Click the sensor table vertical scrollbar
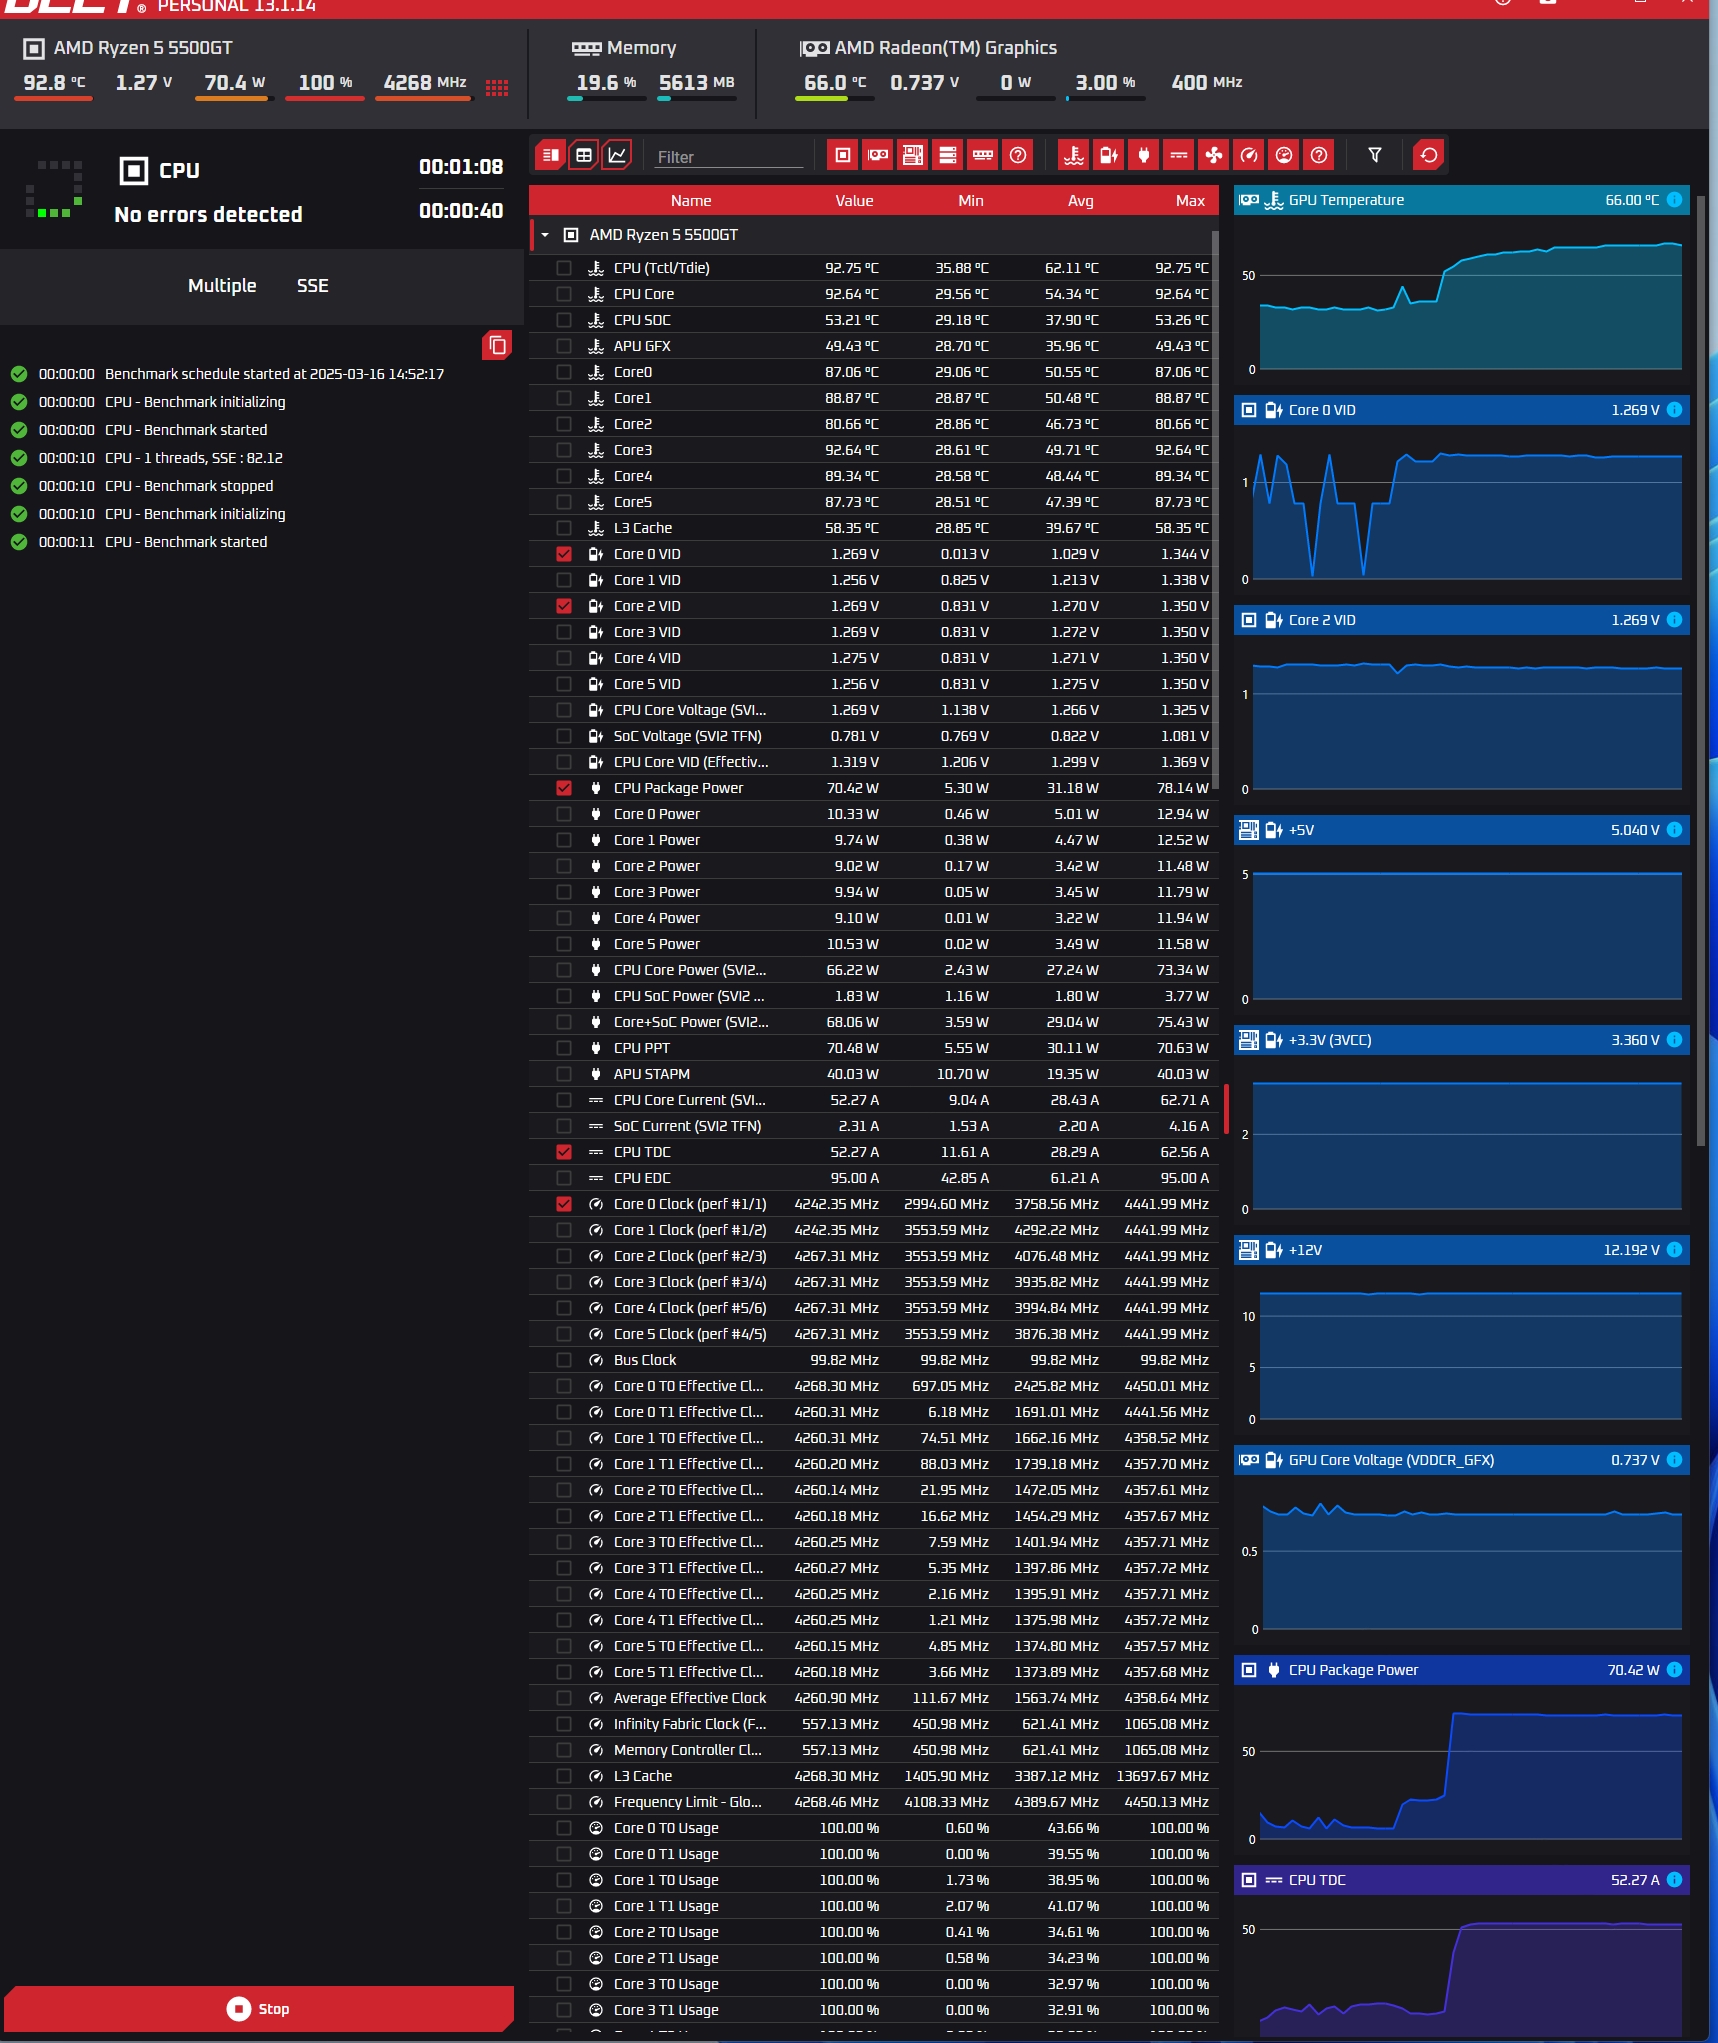The image size is (1718, 2043). [1215, 510]
